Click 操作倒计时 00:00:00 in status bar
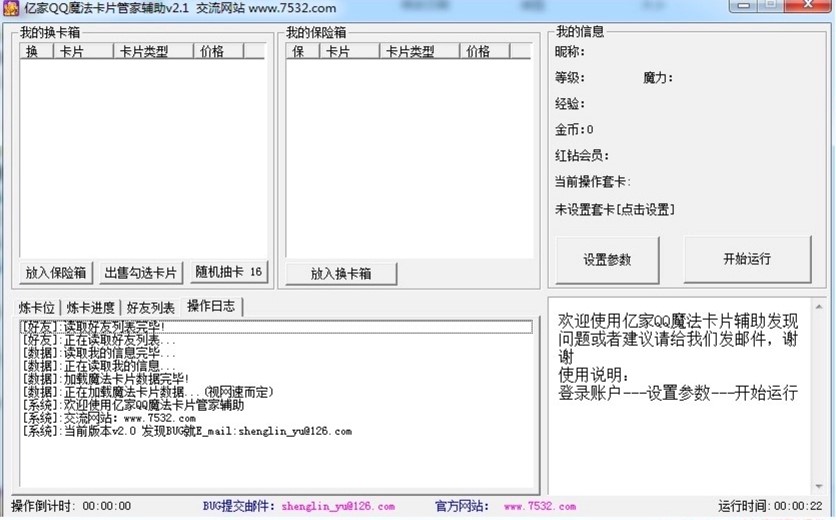 point(71,506)
